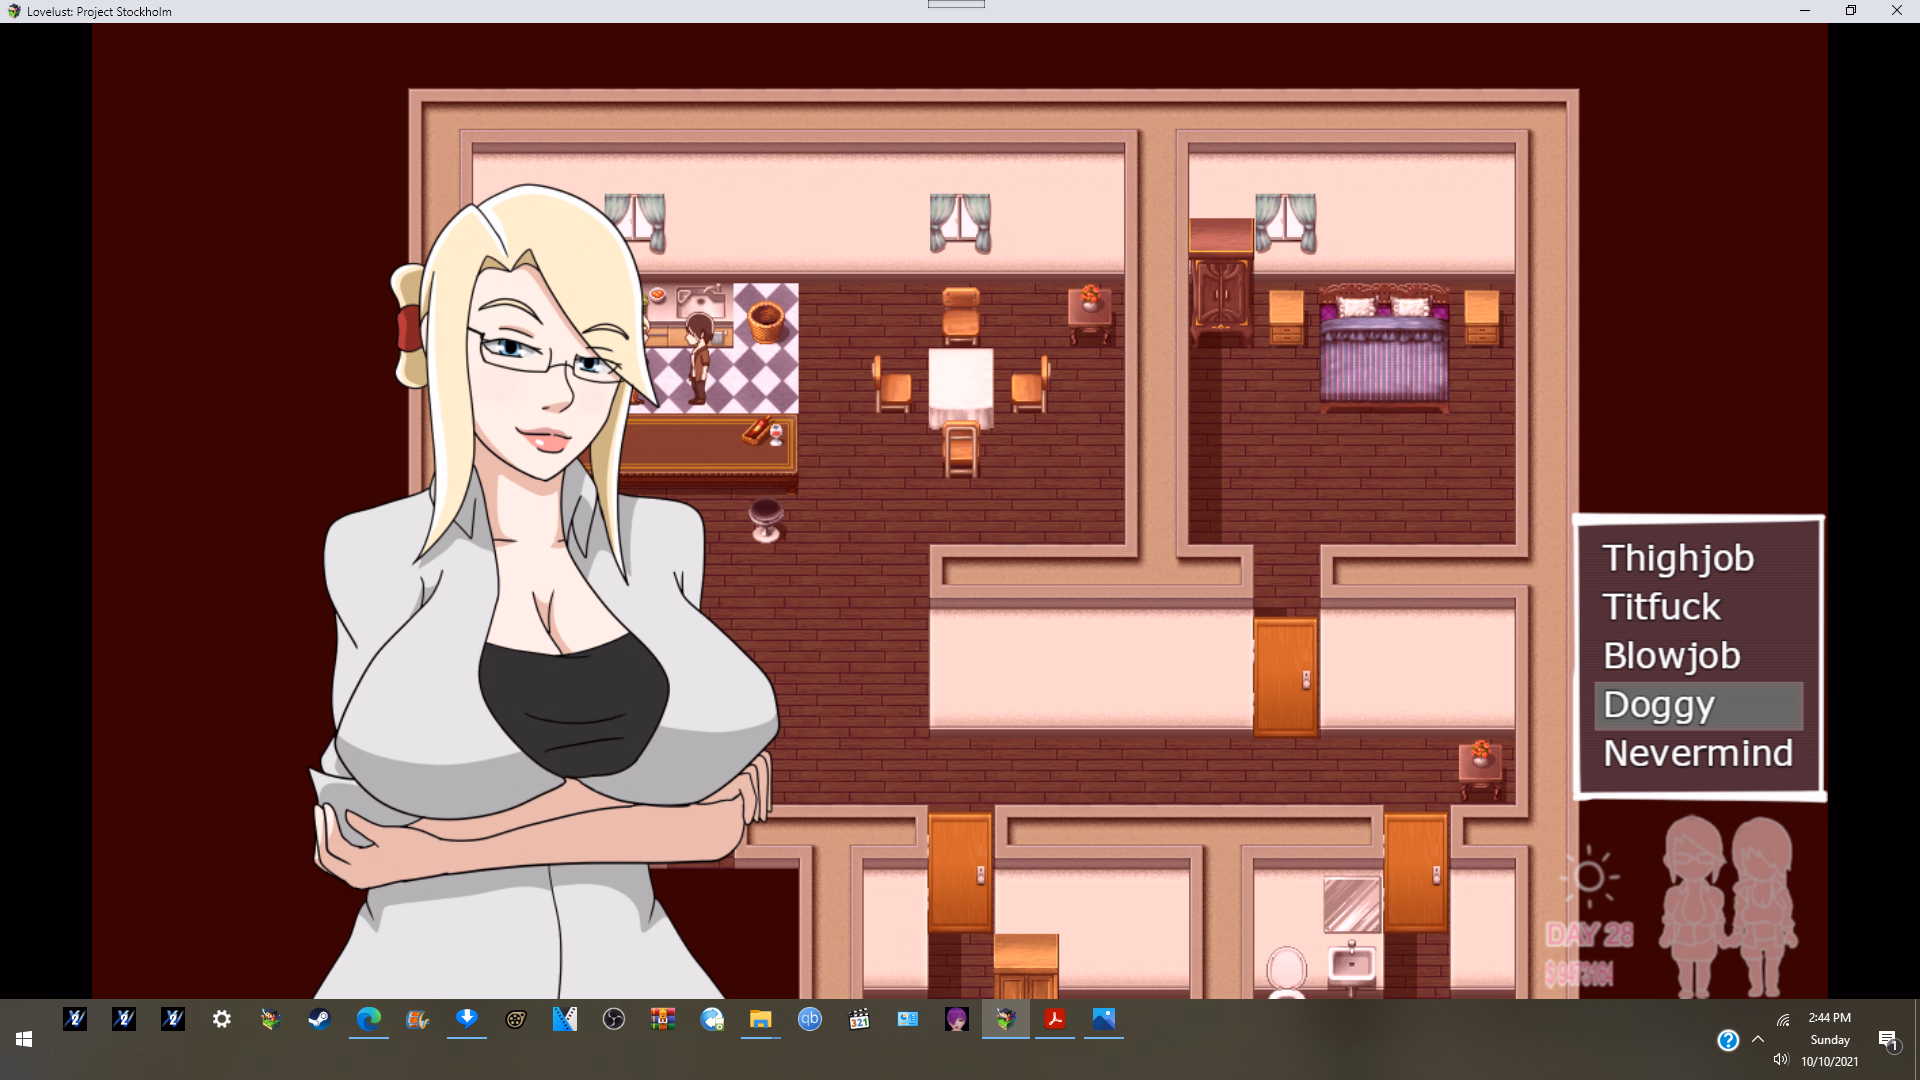Open the globe with arrow browser icon
This screenshot has height=1080, width=1920.
pyautogui.click(x=712, y=1019)
